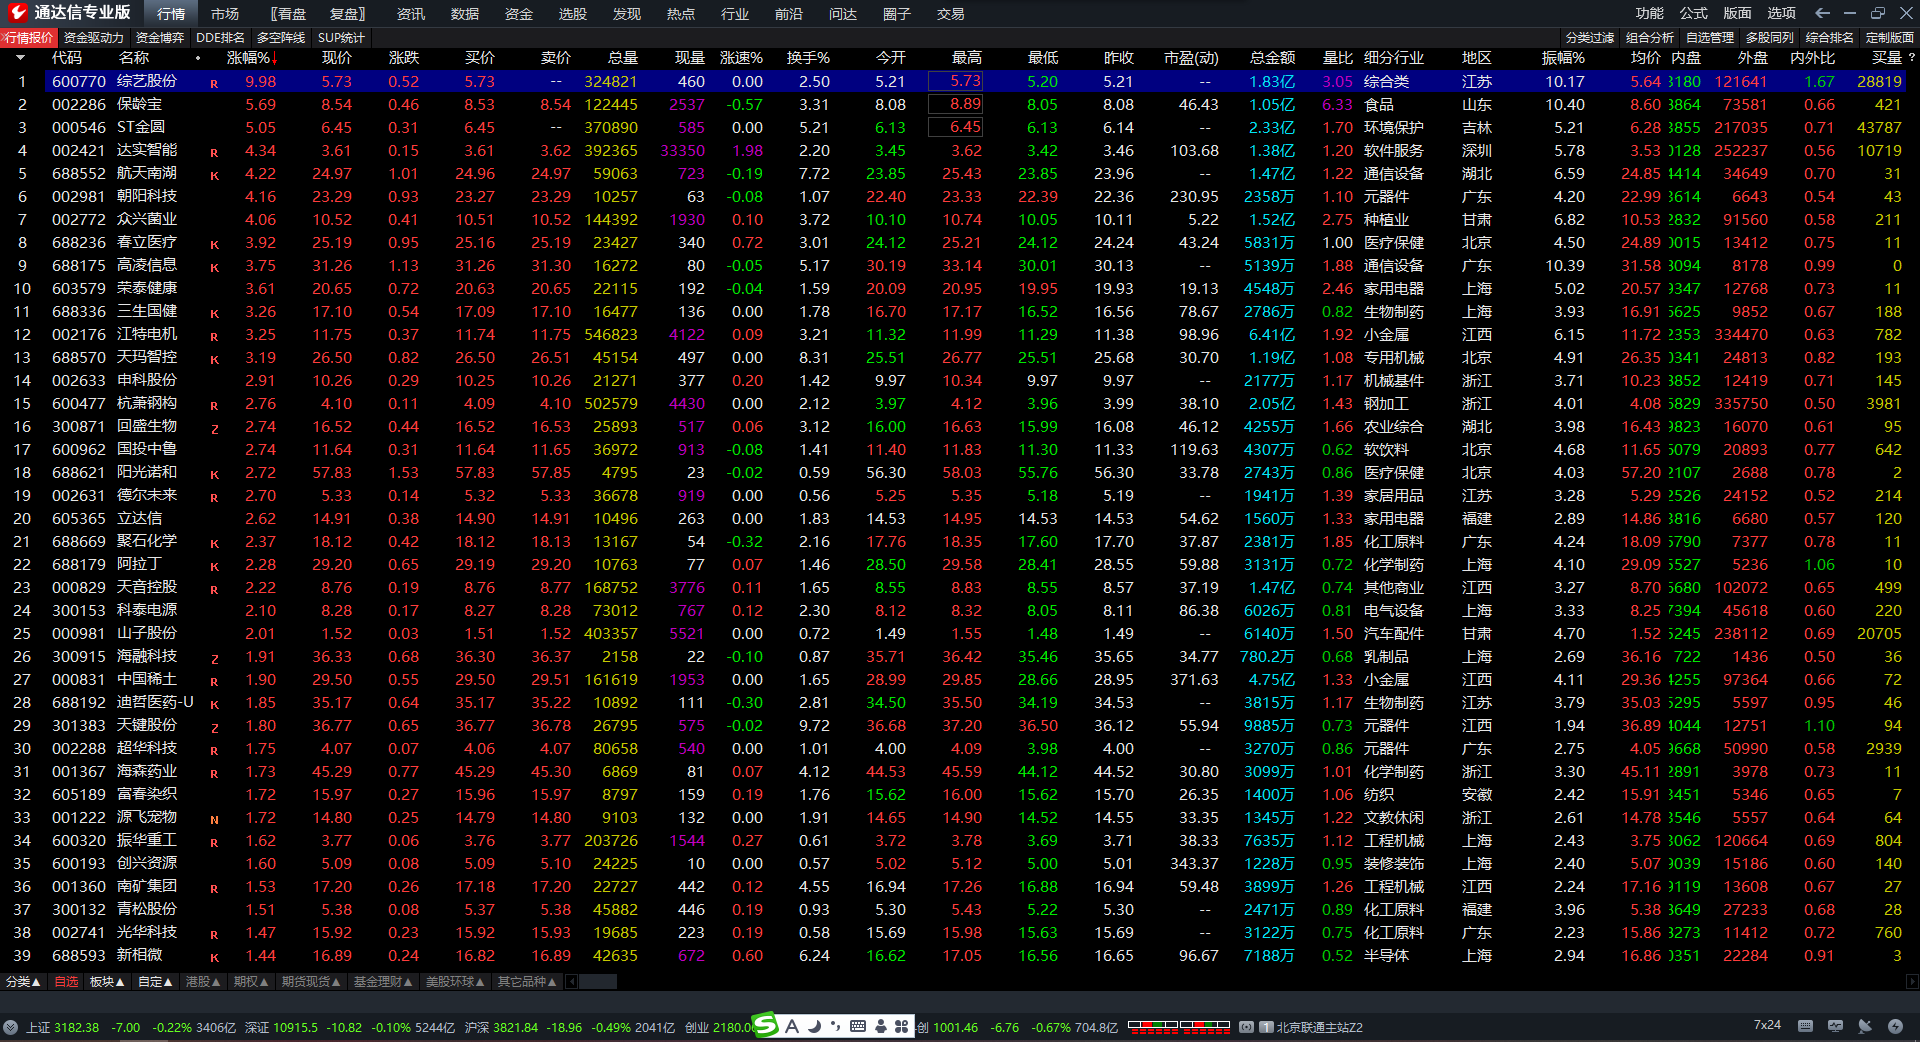Open the dropdown arrow left of the 代码 header
The image size is (1920, 1042).
coord(20,58)
